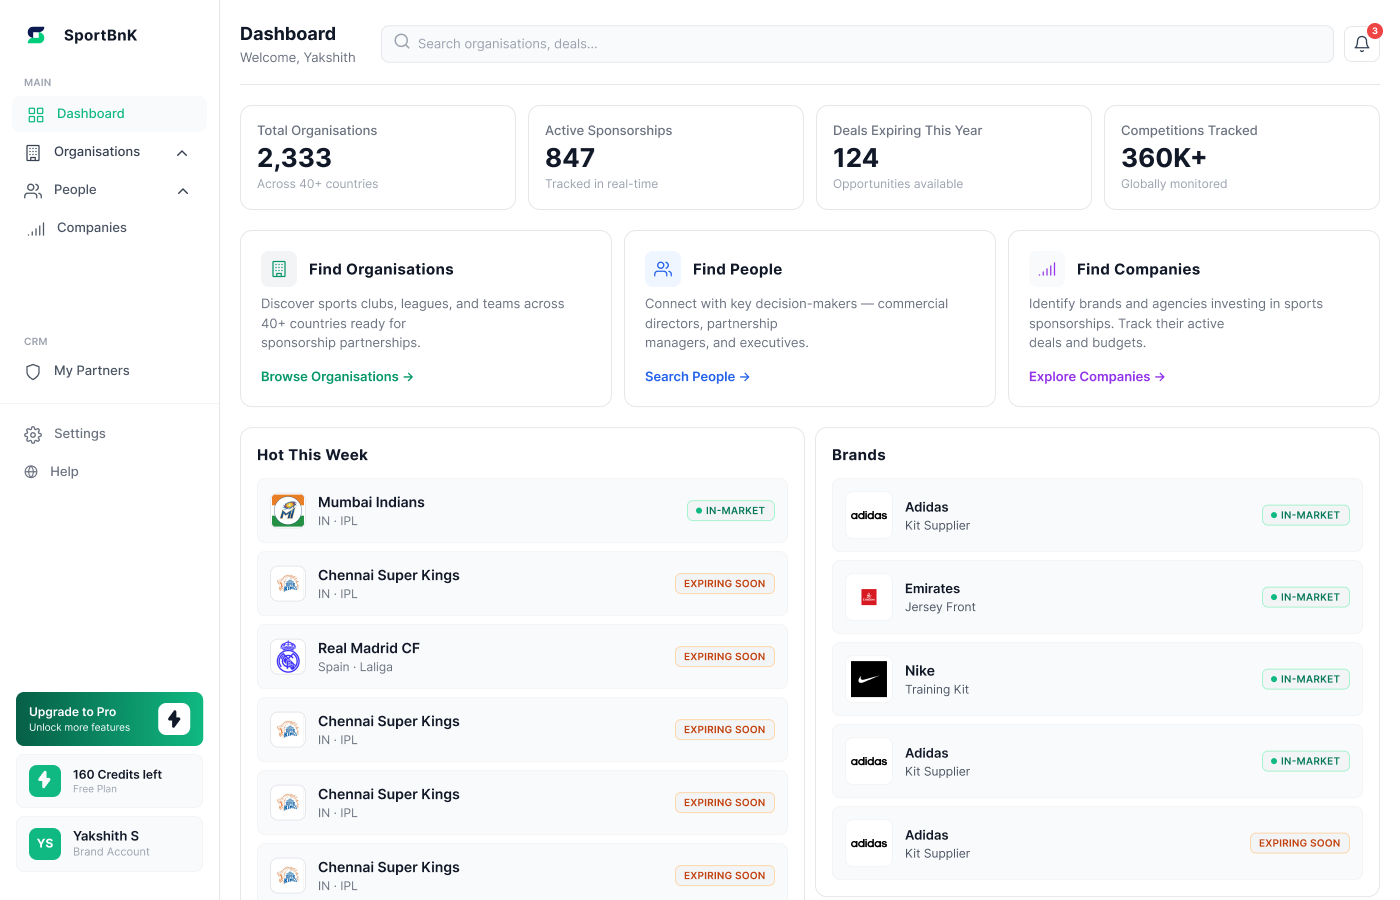Click the red notification count badge
Screen dimensions: 1400x900
pyautogui.click(x=1375, y=31)
